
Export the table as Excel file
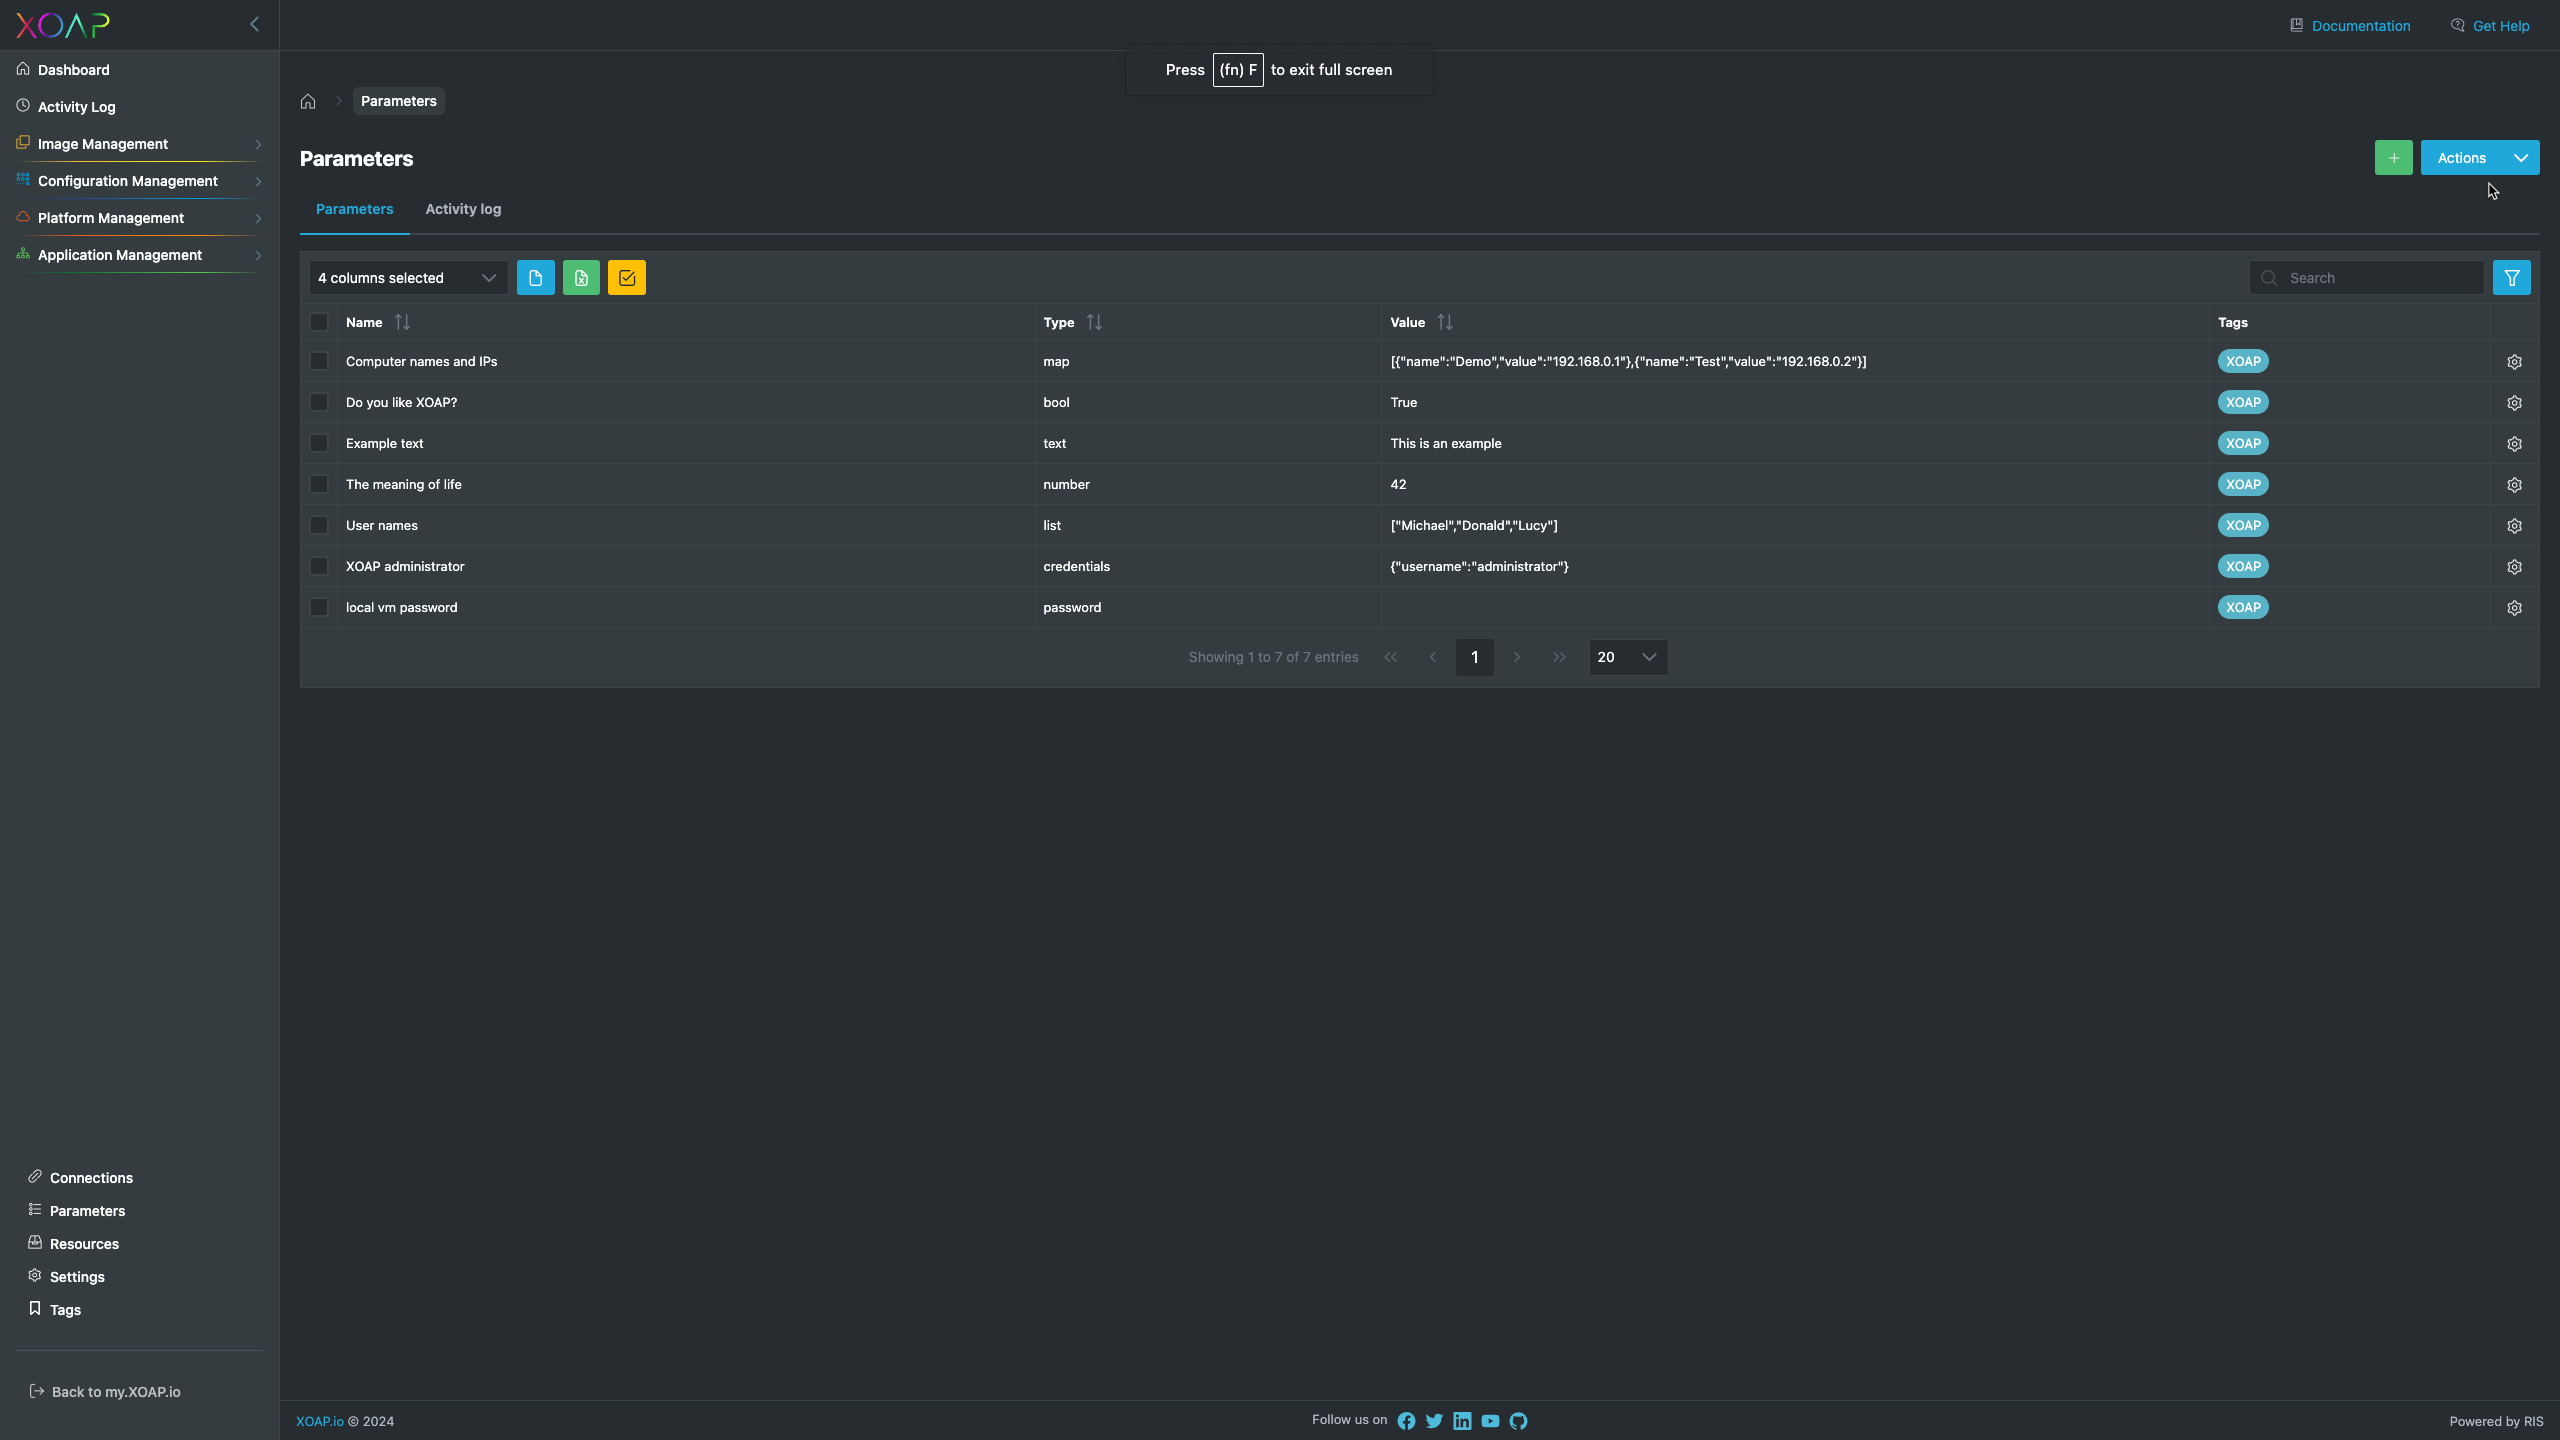[x=581, y=277]
